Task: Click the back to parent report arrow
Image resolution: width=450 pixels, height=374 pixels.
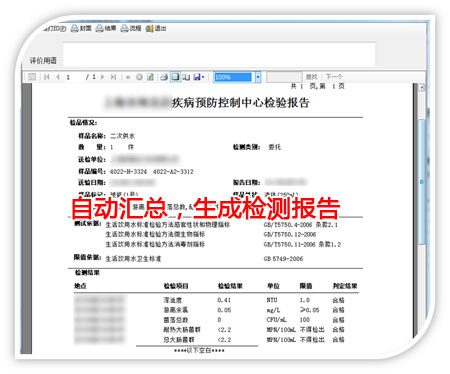Action: coord(128,77)
